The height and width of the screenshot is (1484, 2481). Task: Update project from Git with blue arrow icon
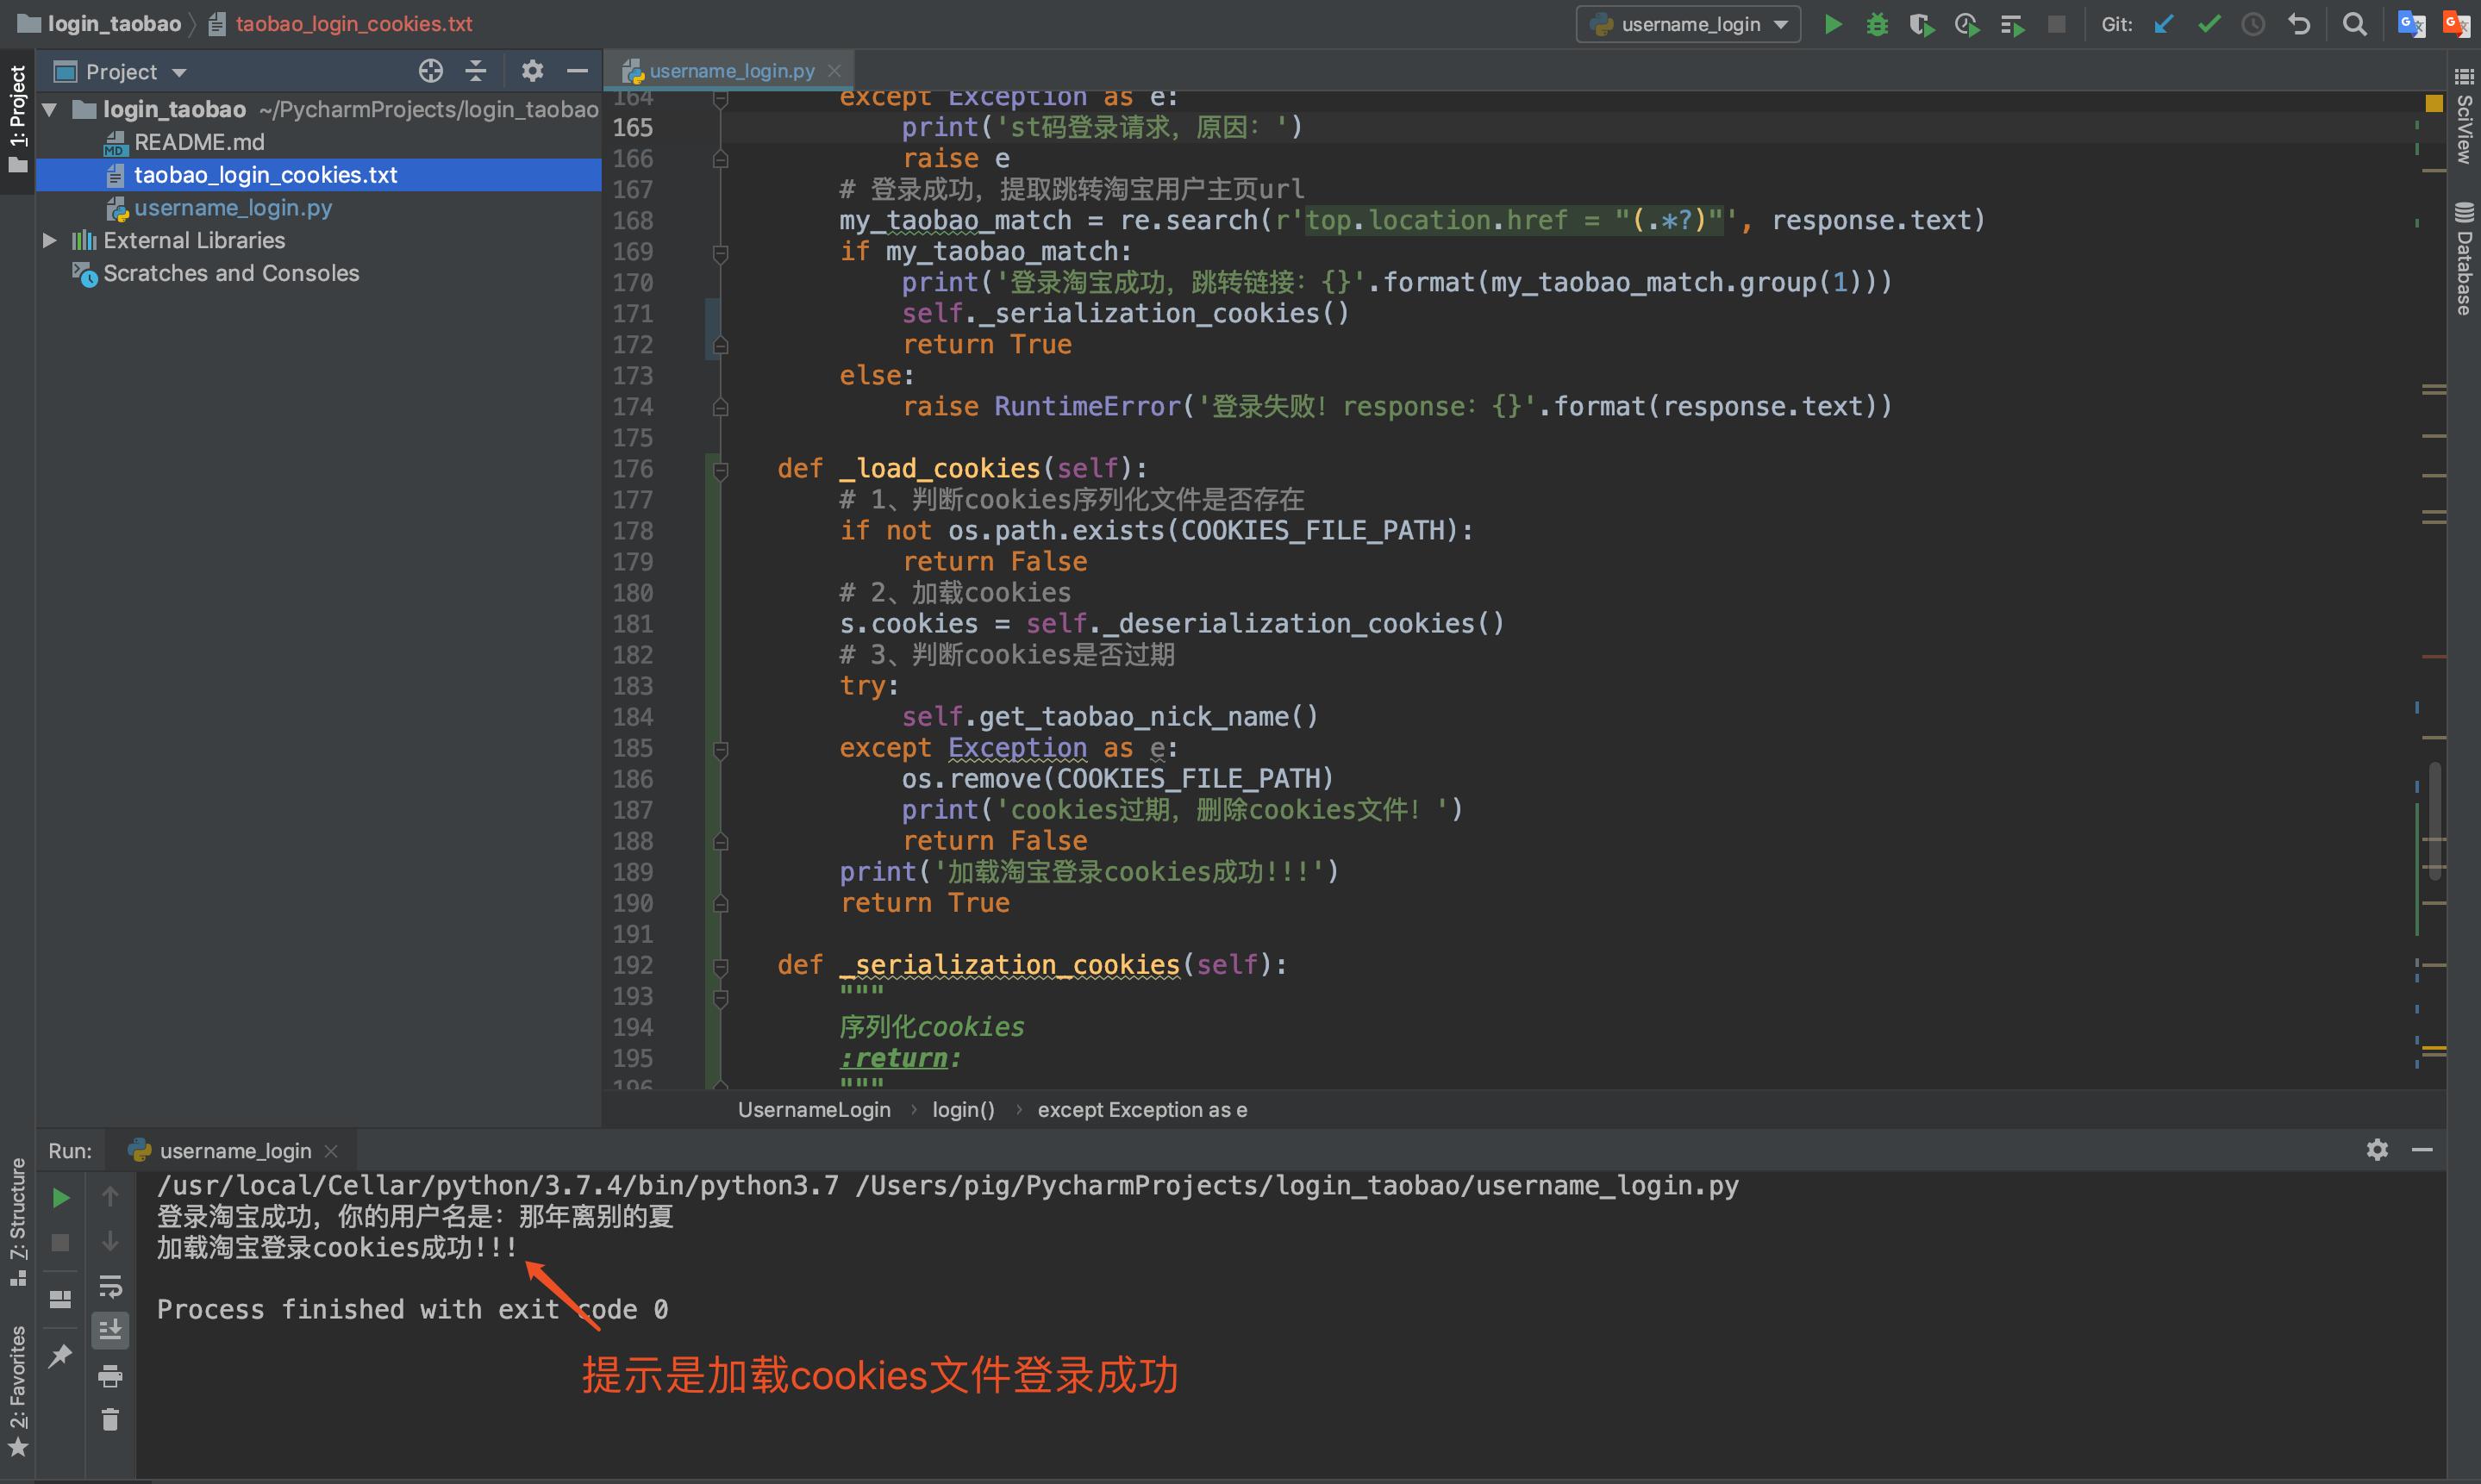click(x=2163, y=24)
